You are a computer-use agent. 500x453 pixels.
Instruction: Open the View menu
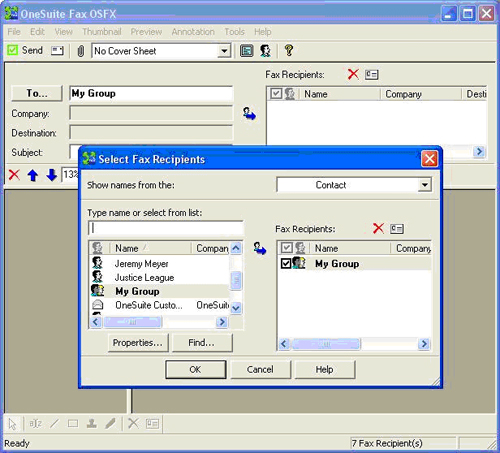click(64, 32)
